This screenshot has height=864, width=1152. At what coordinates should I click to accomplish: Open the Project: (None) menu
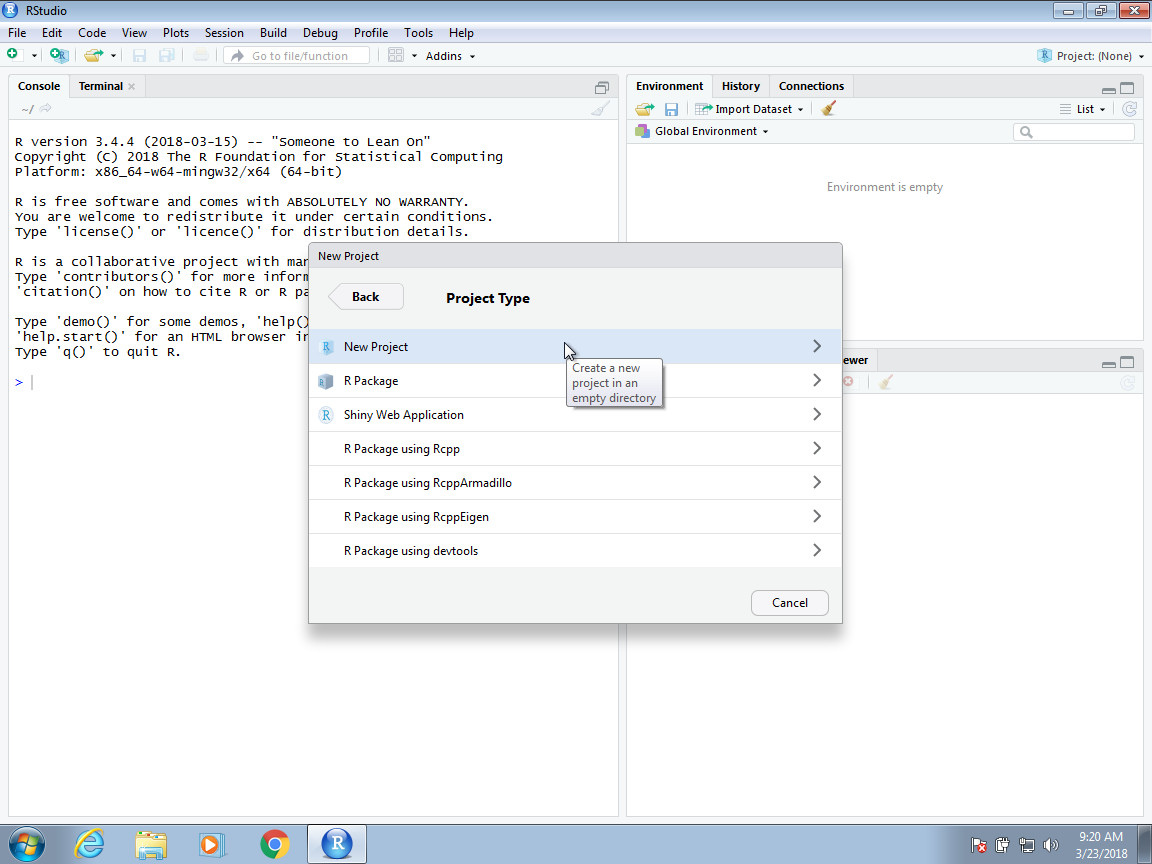click(x=1090, y=56)
